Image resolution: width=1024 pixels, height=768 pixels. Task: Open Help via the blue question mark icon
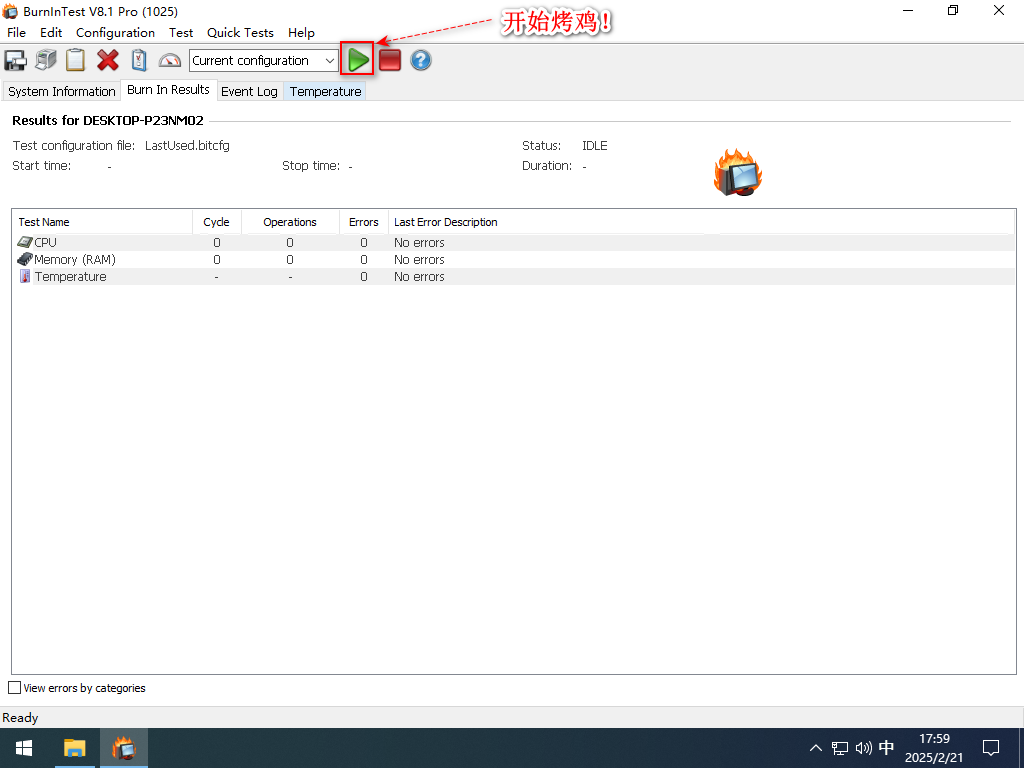coord(420,60)
